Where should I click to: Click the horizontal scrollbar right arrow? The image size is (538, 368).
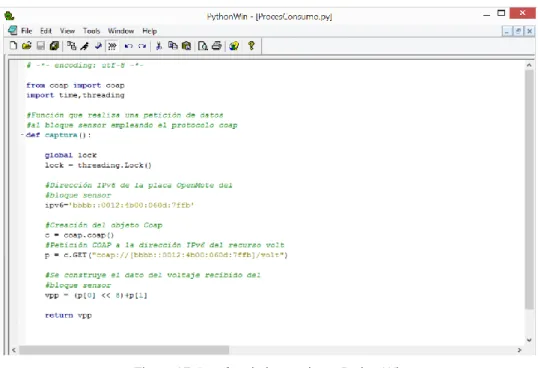519,350
